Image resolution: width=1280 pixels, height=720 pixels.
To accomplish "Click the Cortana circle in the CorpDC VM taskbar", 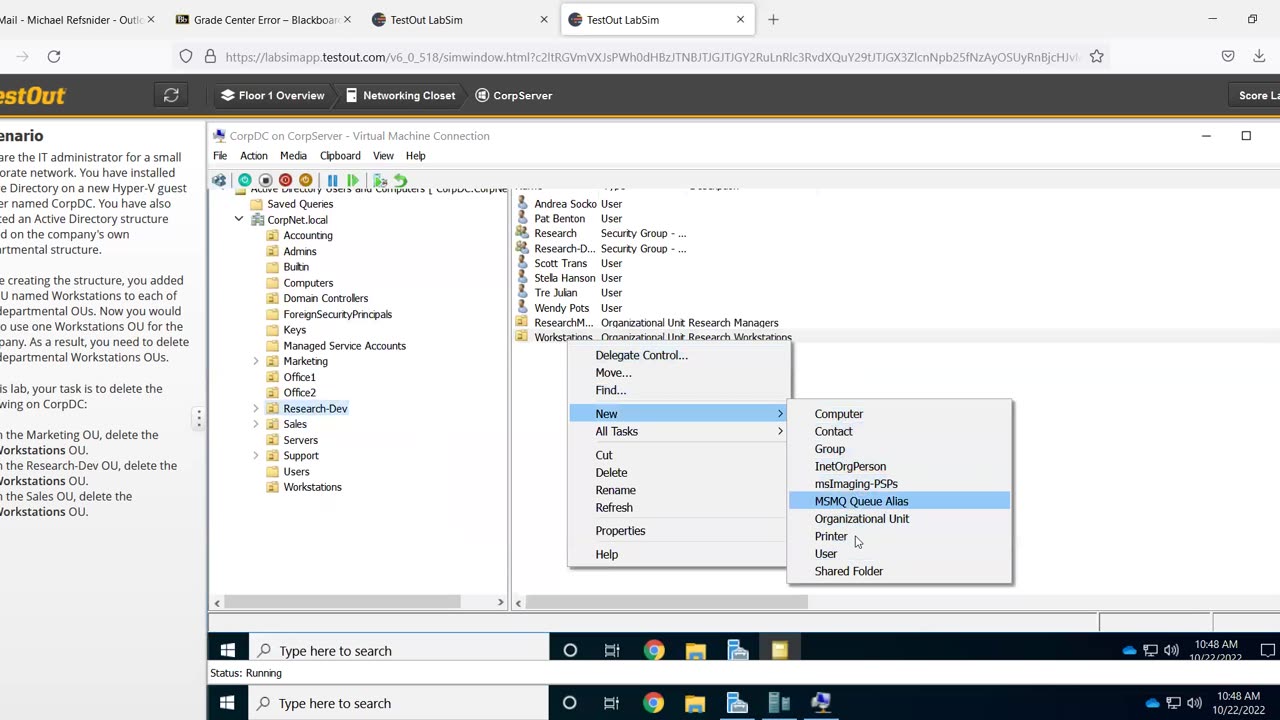I will pos(570,650).
